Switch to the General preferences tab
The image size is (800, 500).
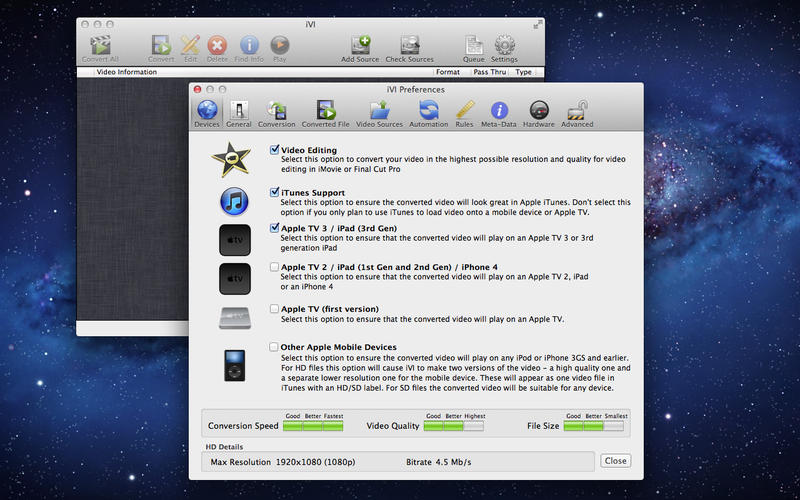click(x=239, y=112)
